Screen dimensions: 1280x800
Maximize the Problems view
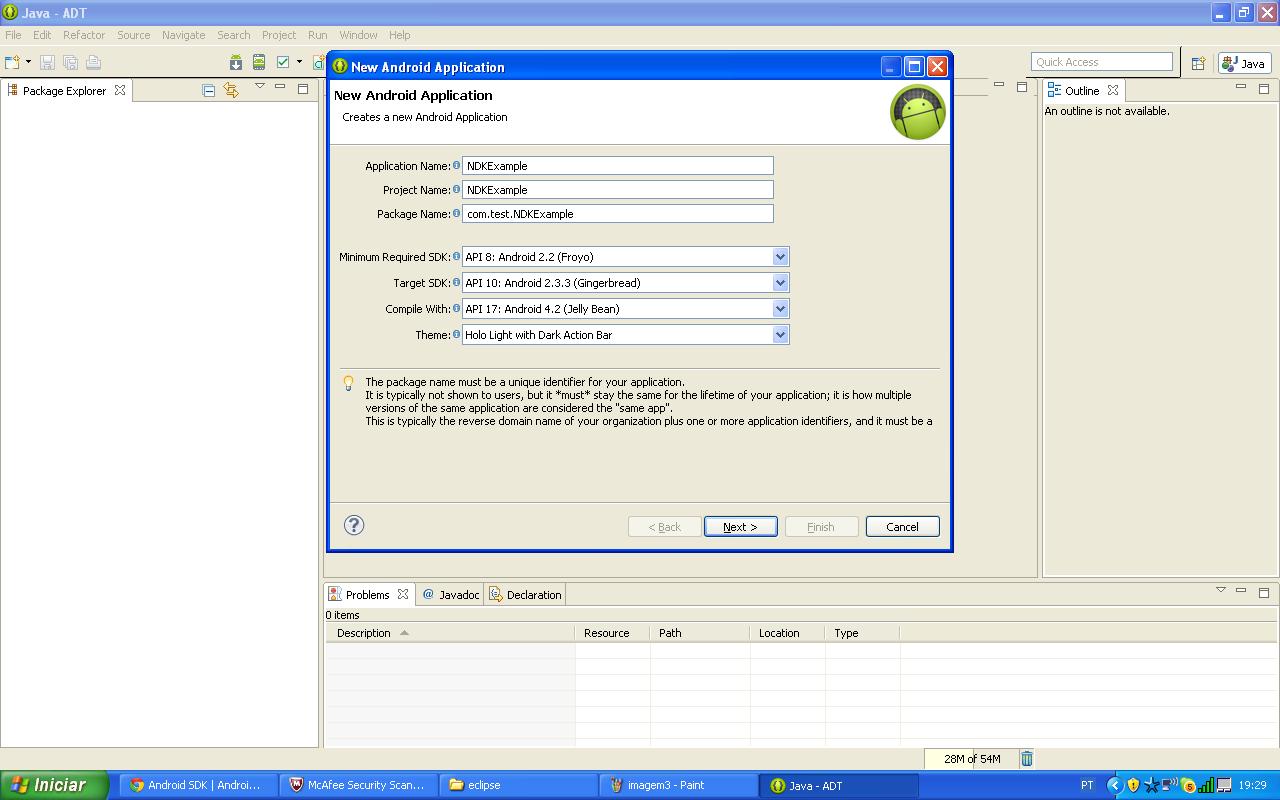[1264, 592]
